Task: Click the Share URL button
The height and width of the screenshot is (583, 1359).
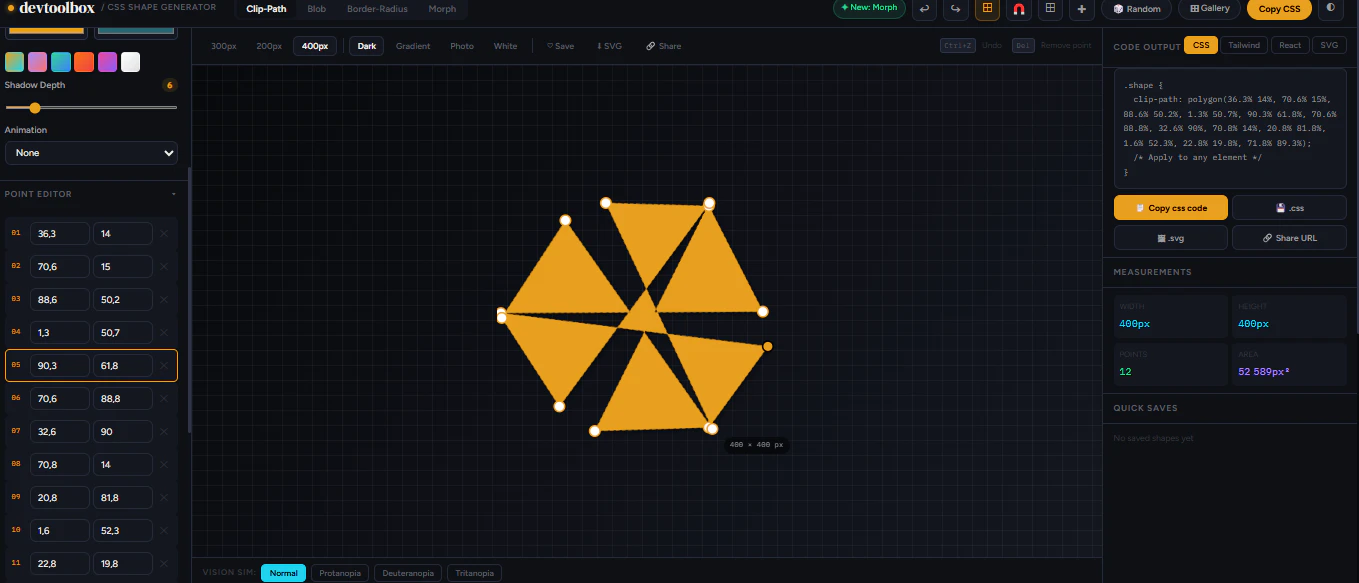Action: (1289, 238)
